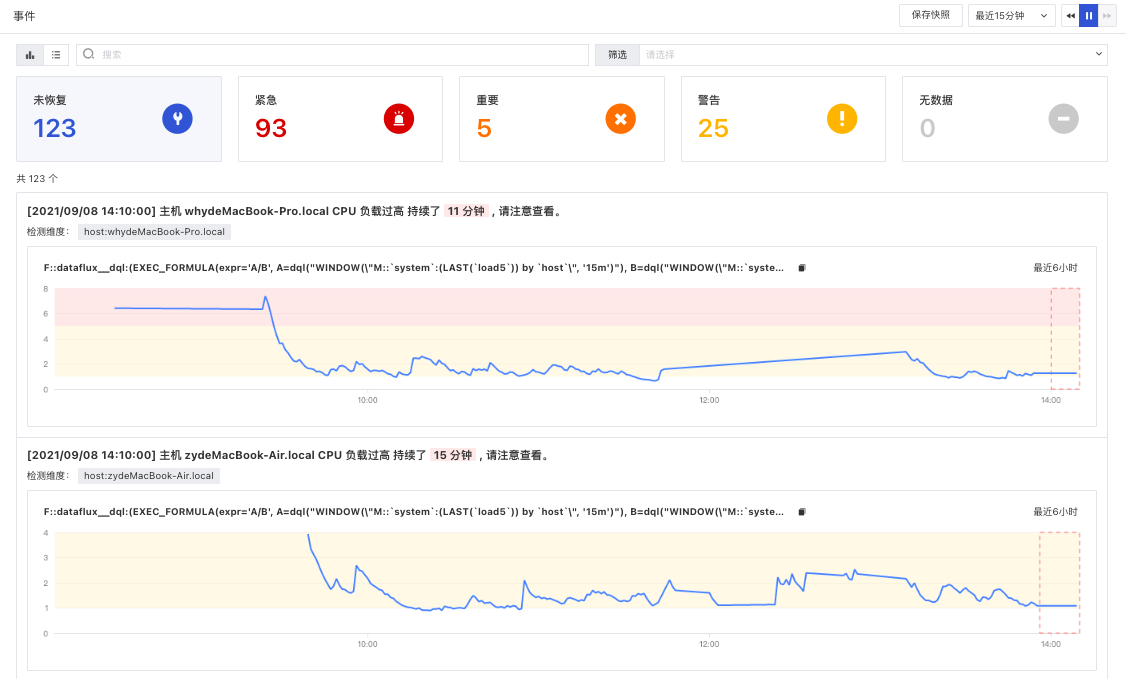Focus the 搜索 search field
Screen dimensions: 1126x679
point(332,55)
